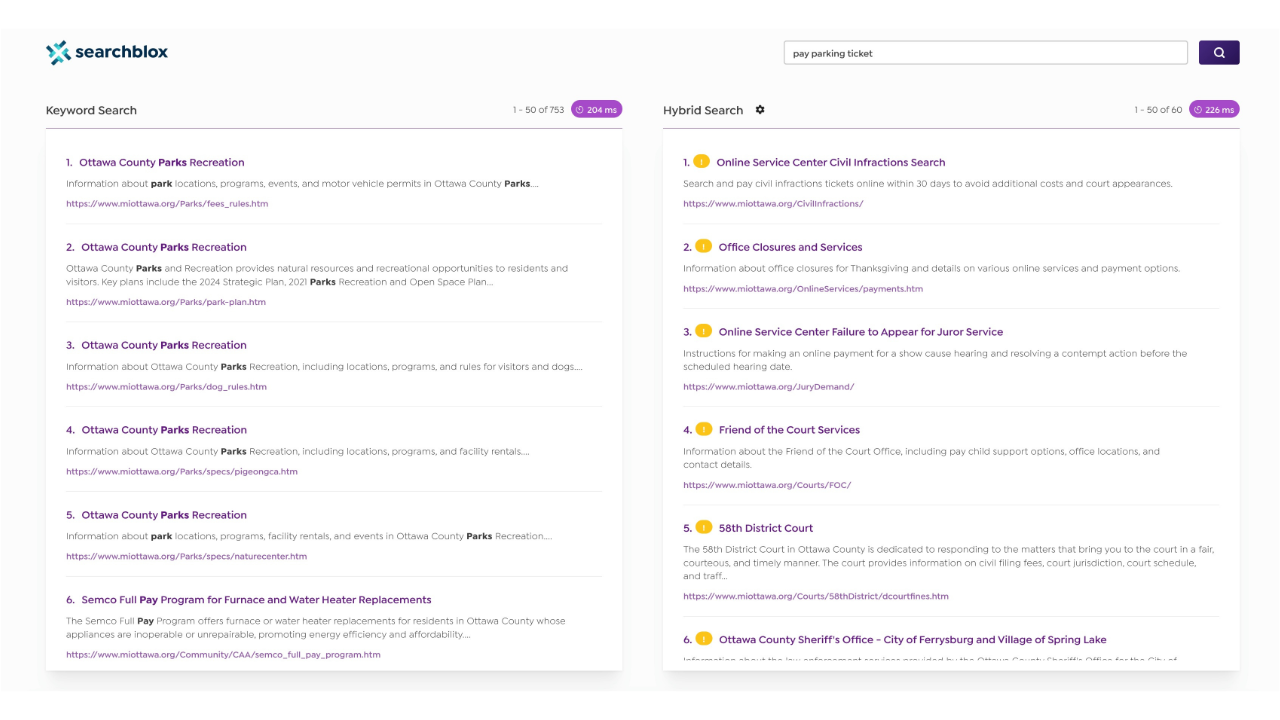The height and width of the screenshot is (720, 1280).
Task: Click yellow badge beside Office Closures and Services
Action: [x=704, y=246]
